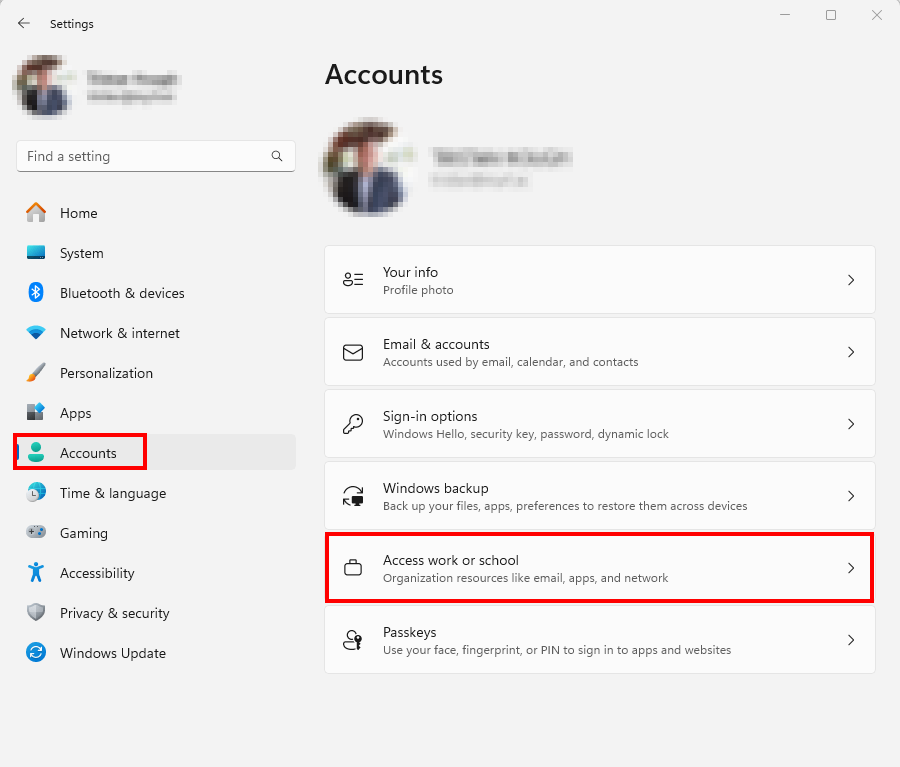Go to Gaming settings
The width and height of the screenshot is (900, 767).
click(156, 533)
